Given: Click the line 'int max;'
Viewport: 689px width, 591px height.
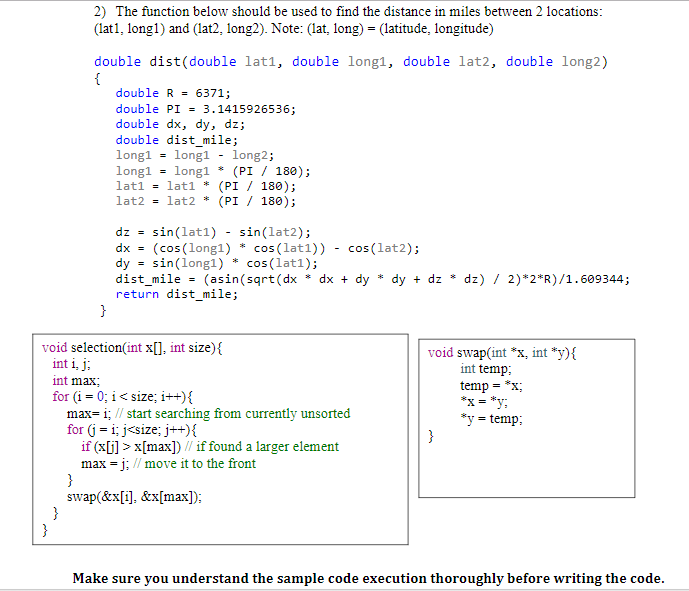Looking at the screenshot, I should [x=76, y=381].
